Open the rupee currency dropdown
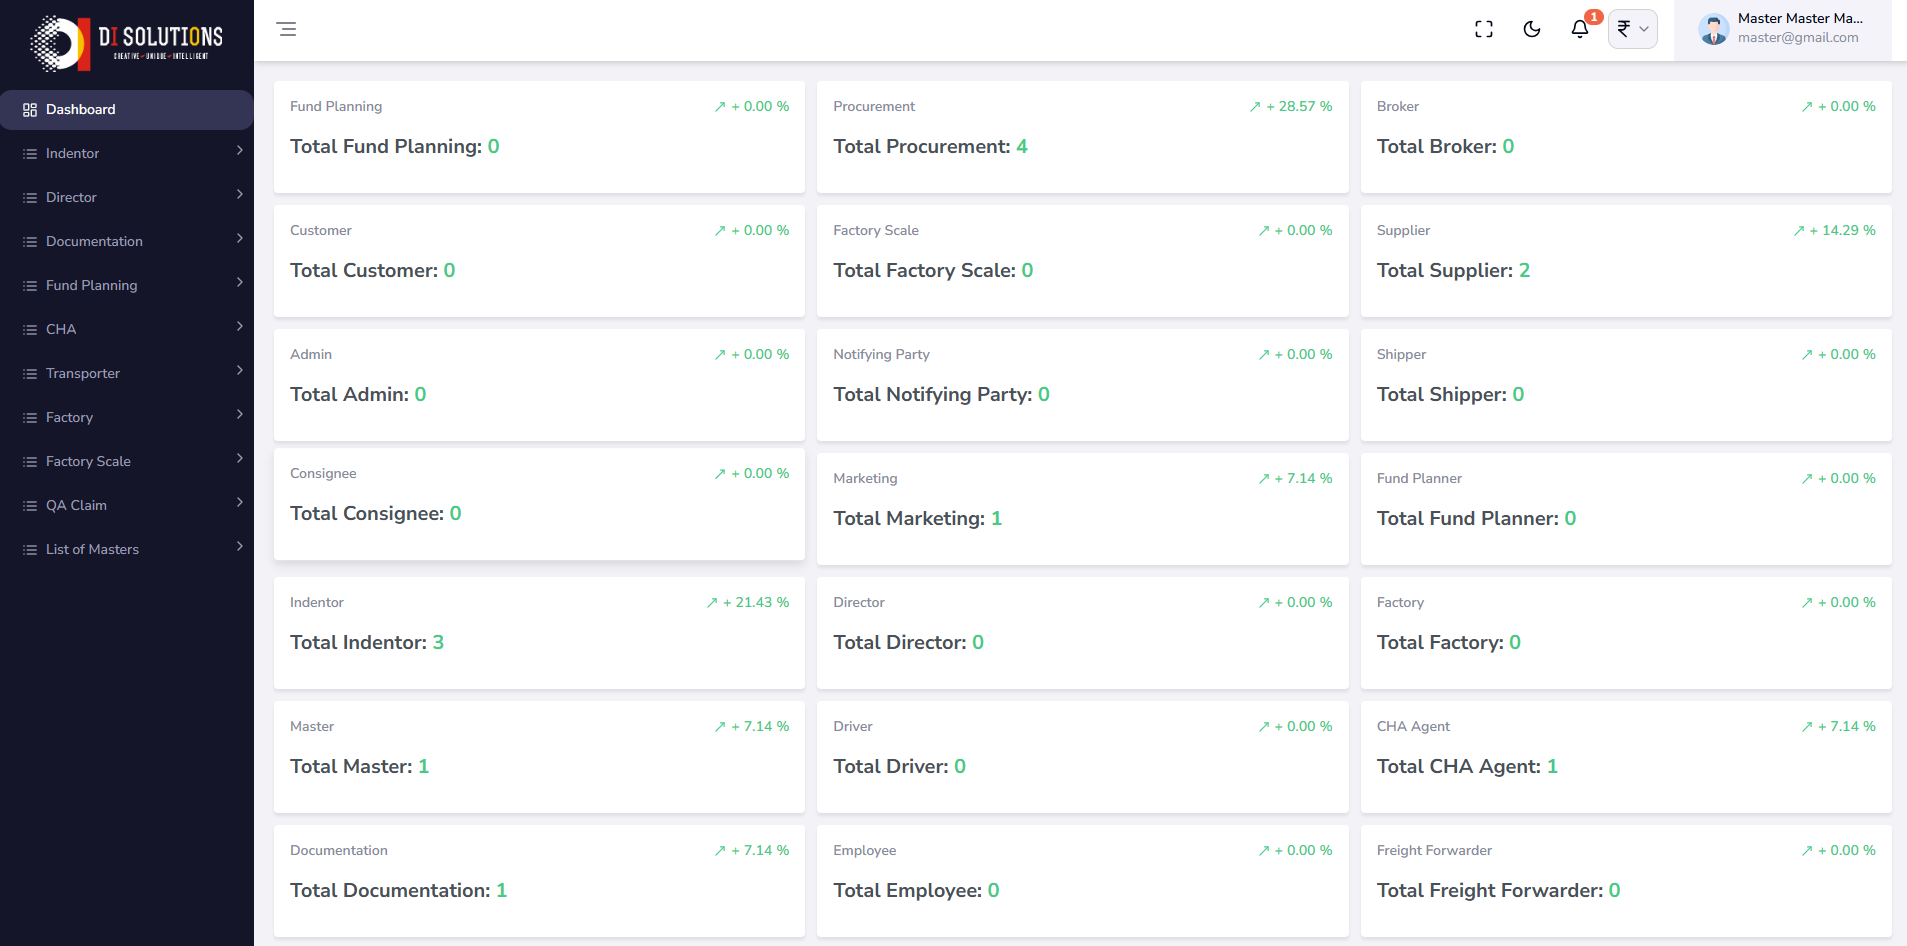This screenshot has width=1907, height=946. (1632, 29)
